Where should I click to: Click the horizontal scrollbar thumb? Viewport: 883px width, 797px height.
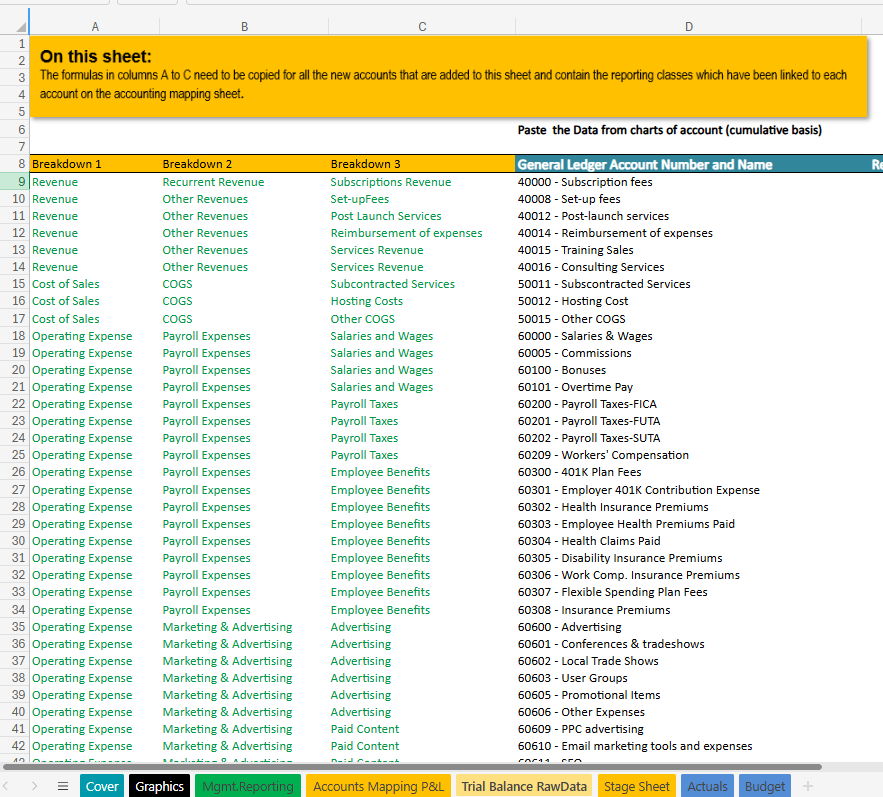pos(412,767)
